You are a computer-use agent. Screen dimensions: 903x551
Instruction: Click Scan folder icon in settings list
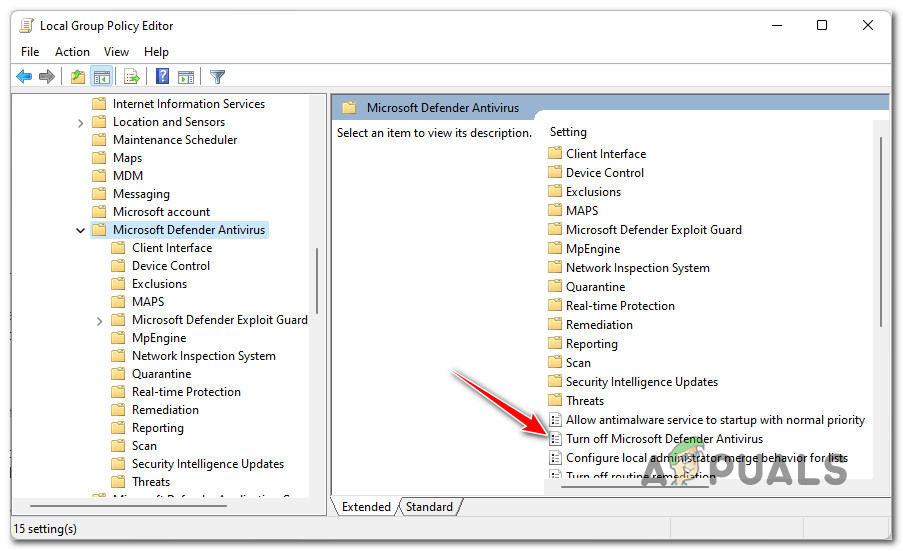point(555,362)
